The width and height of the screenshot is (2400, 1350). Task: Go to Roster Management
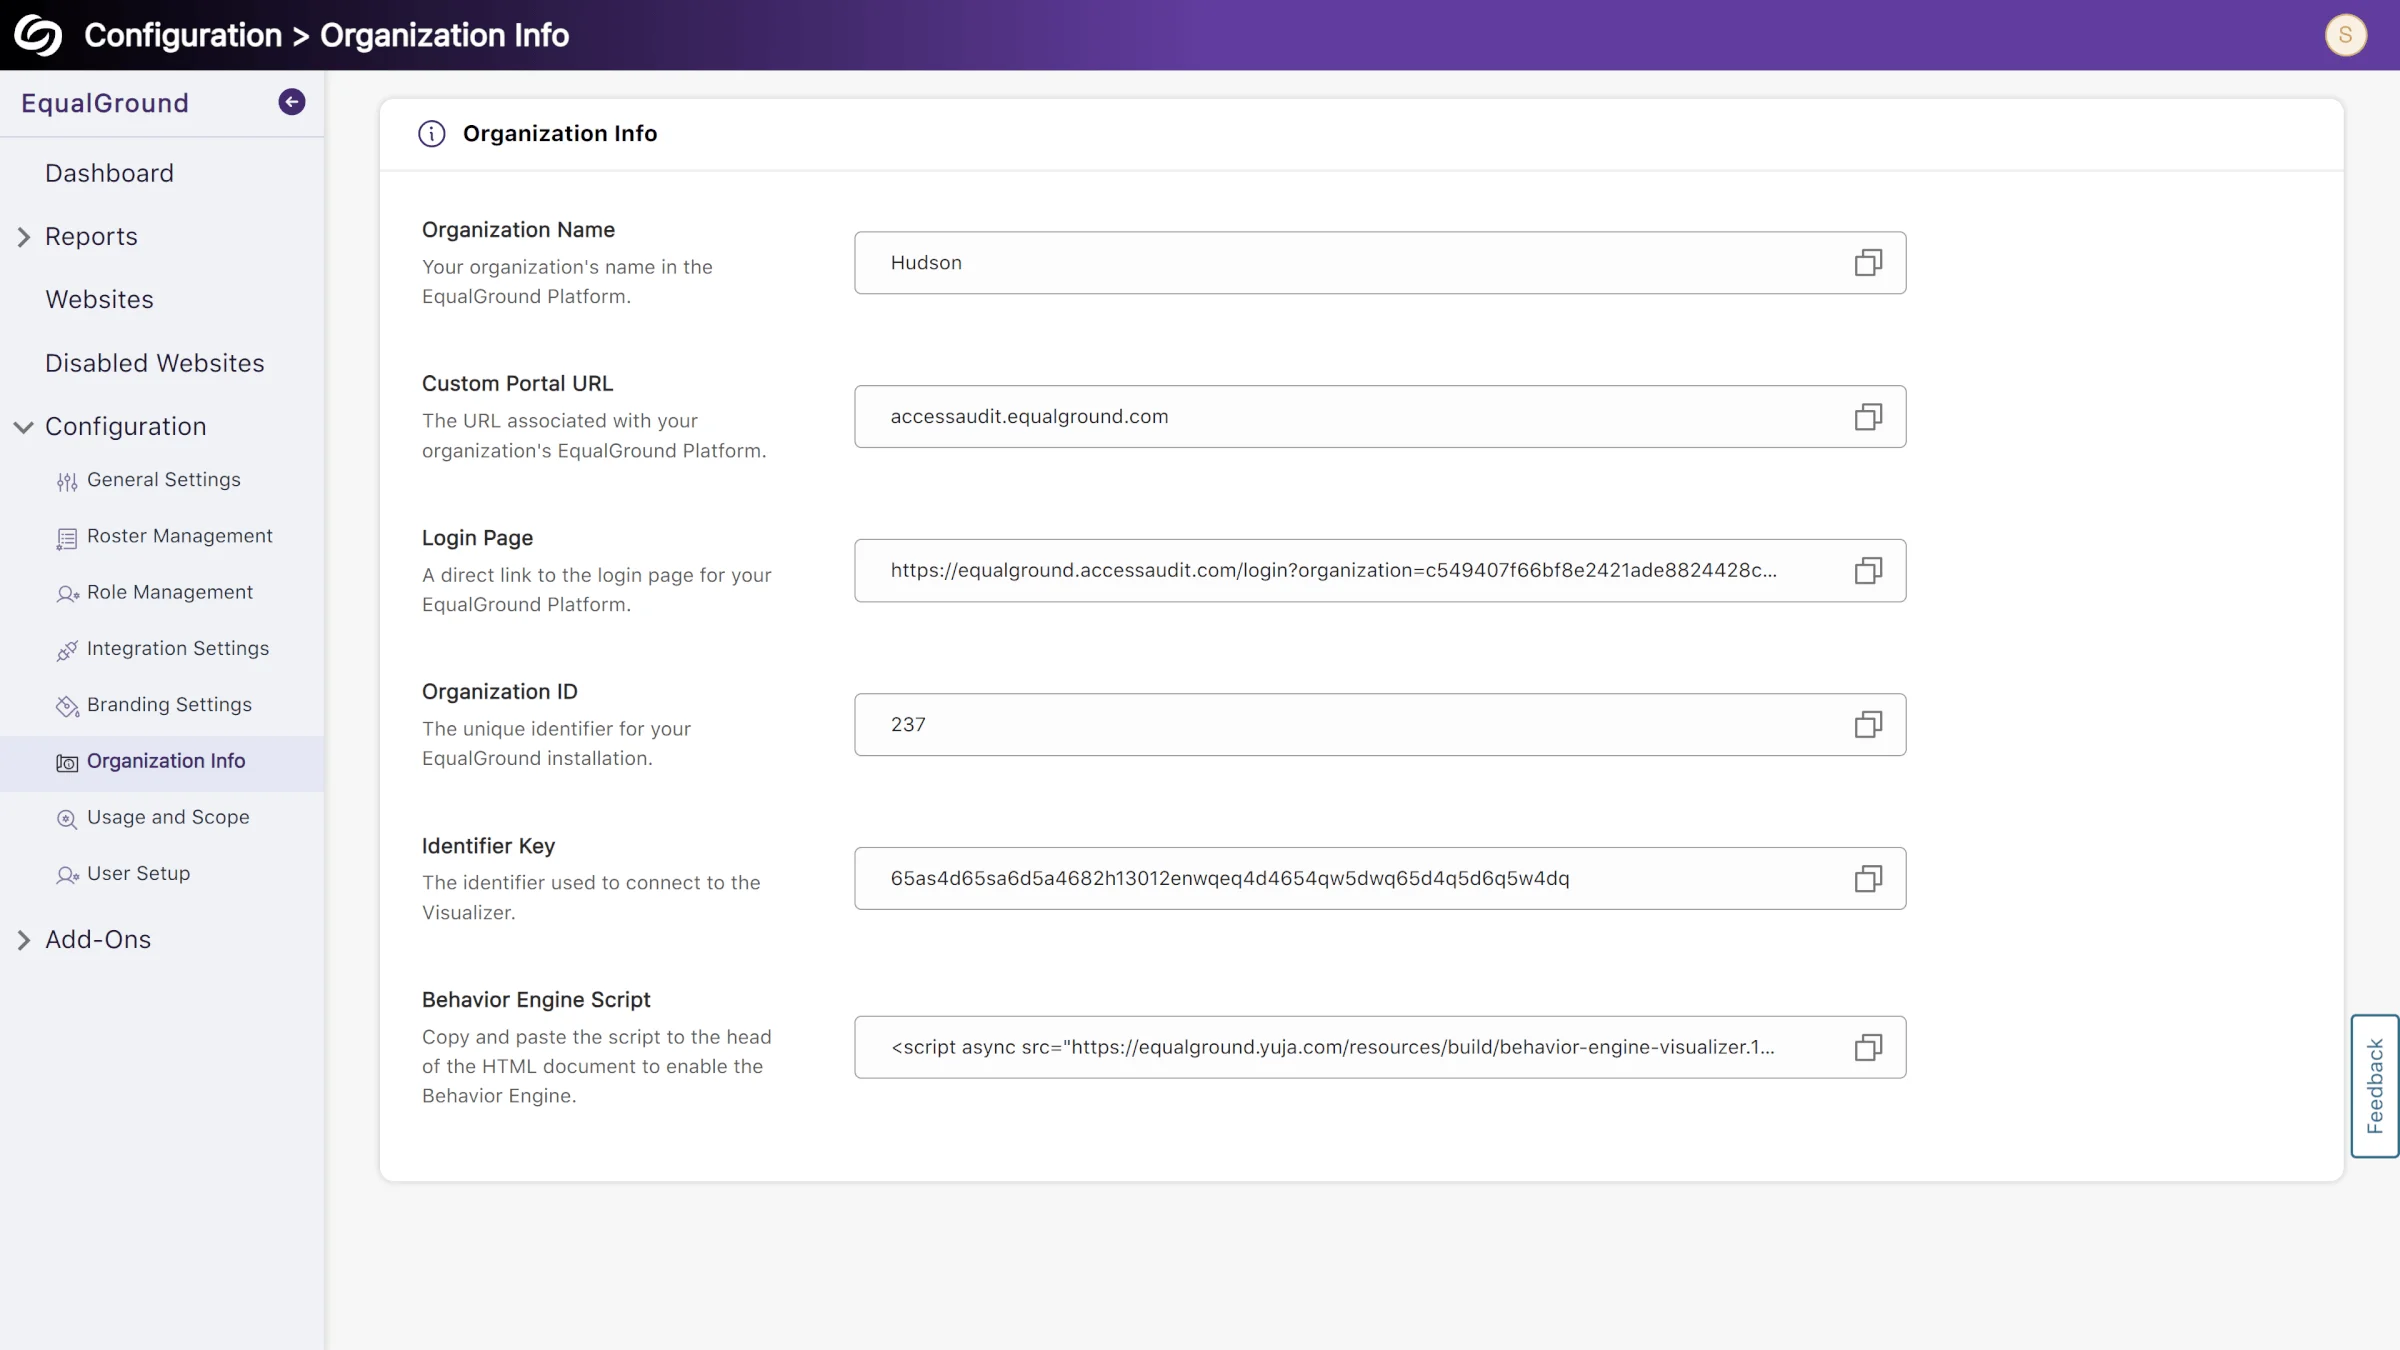[x=180, y=536]
